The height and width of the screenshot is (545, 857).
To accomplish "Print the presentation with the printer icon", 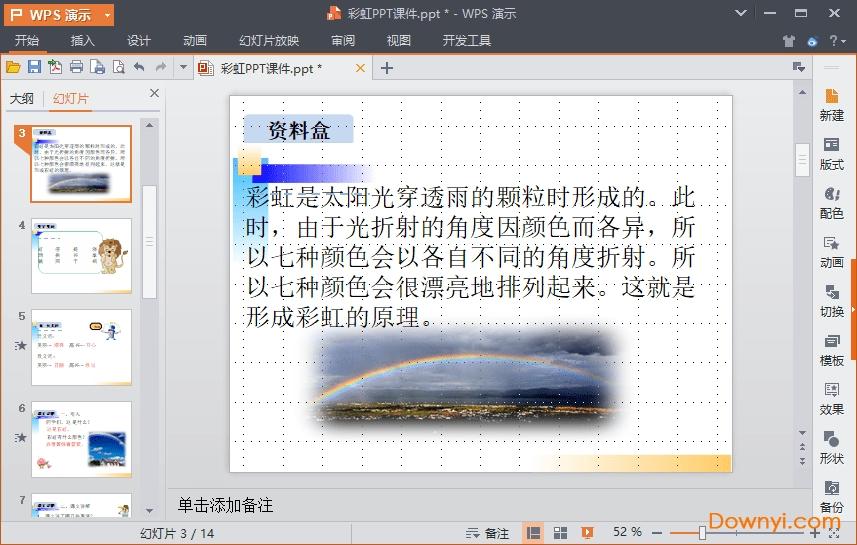I will point(77,67).
